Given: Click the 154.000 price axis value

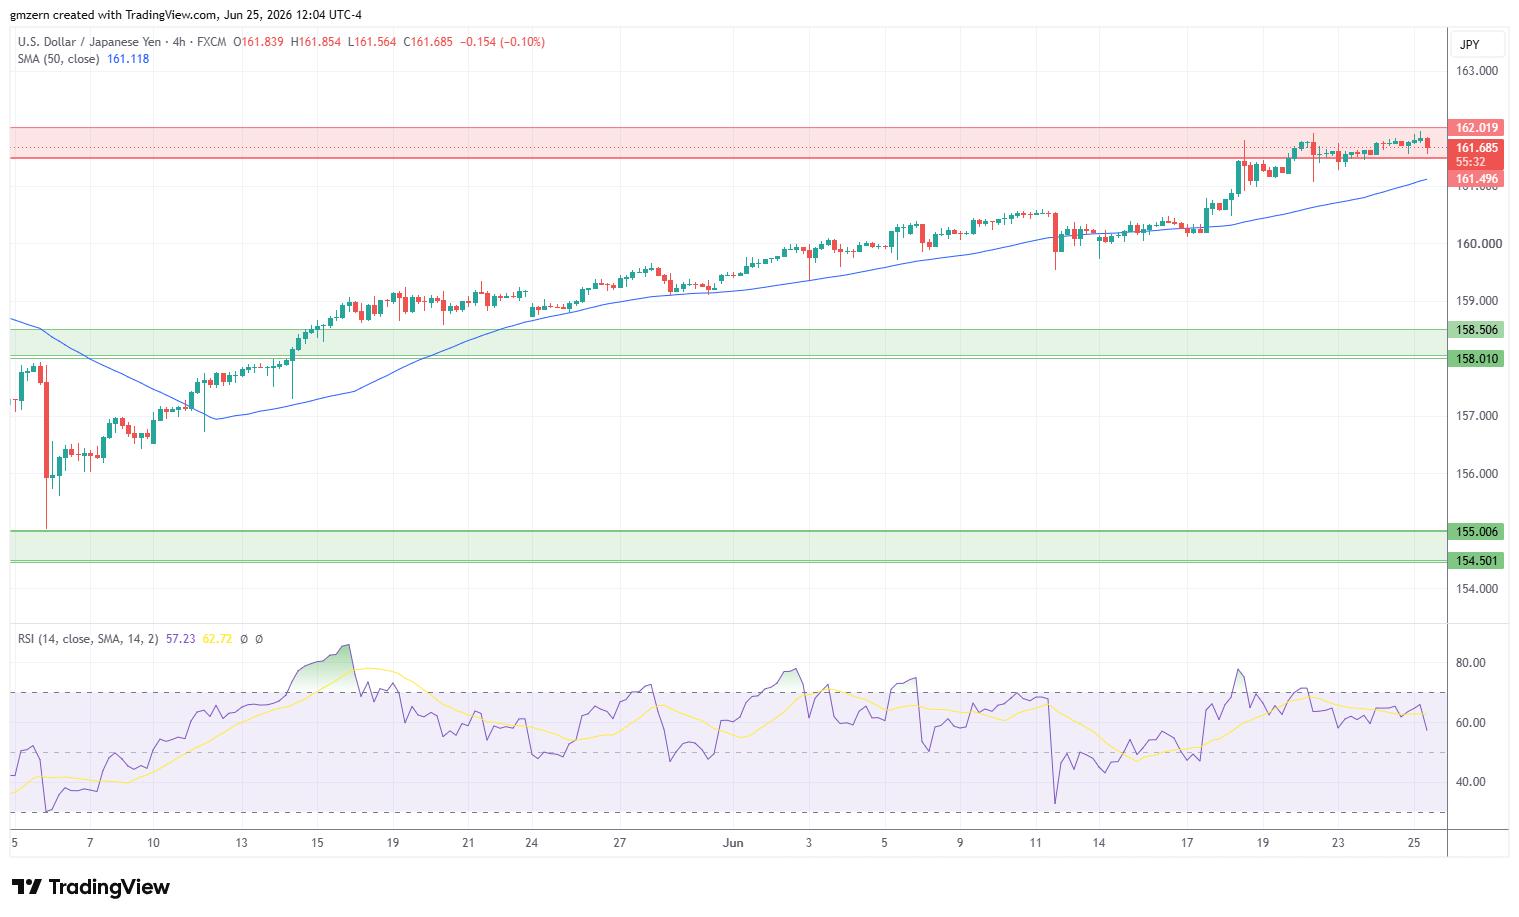Looking at the screenshot, I should pyautogui.click(x=1477, y=589).
